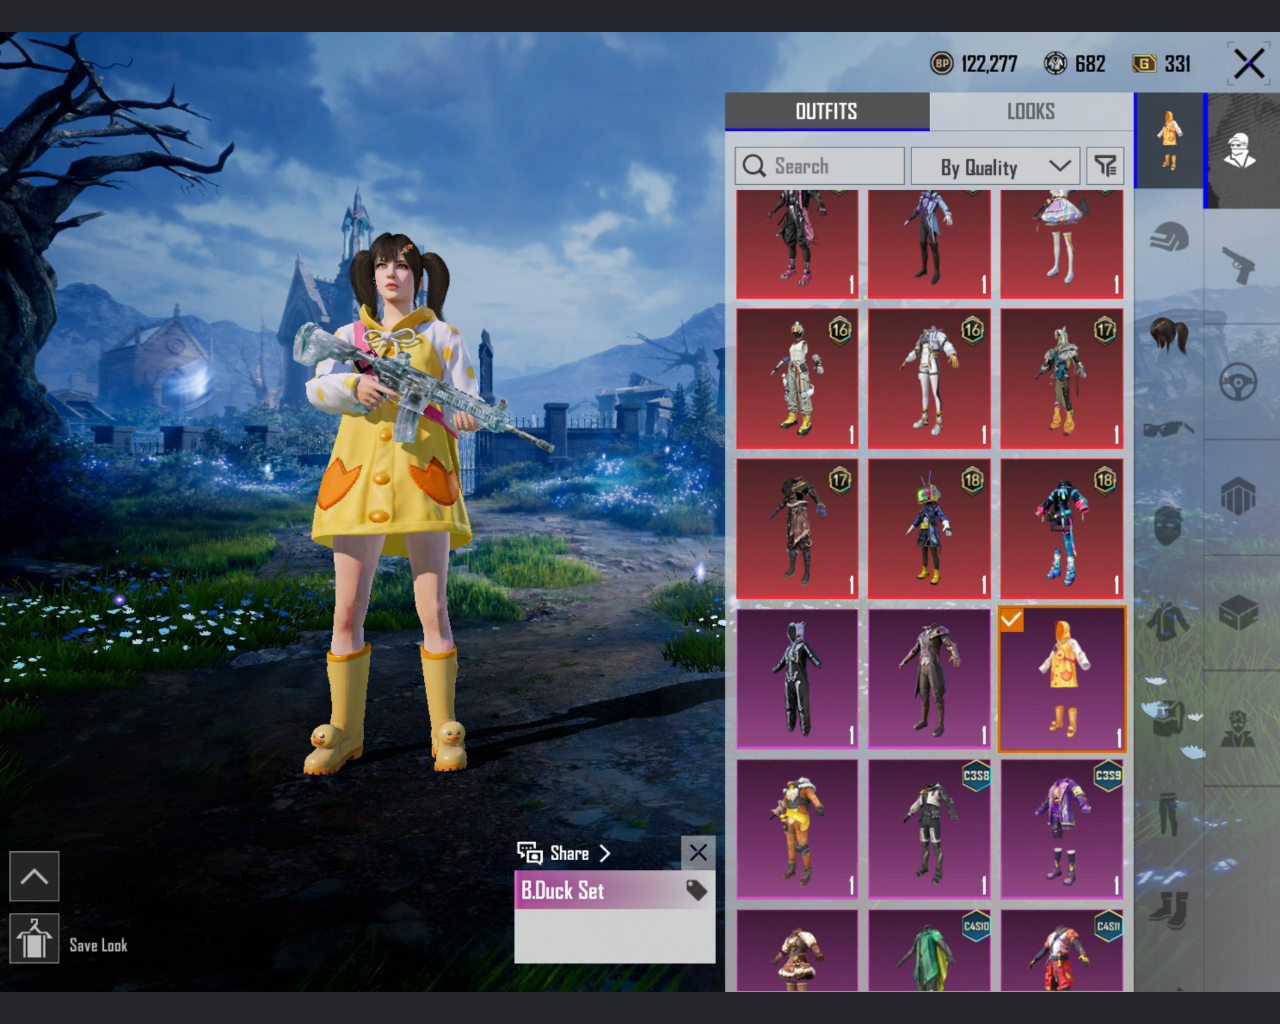Select the top-row purple suit outfit
Image resolution: width=1280 pixels, height=1024 pixels.
coord(929,244)
